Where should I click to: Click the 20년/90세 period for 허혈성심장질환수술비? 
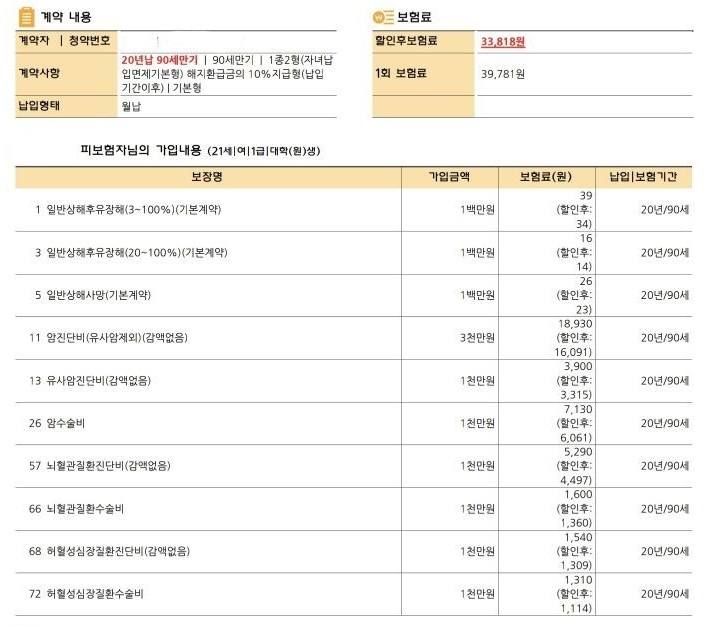665,594
